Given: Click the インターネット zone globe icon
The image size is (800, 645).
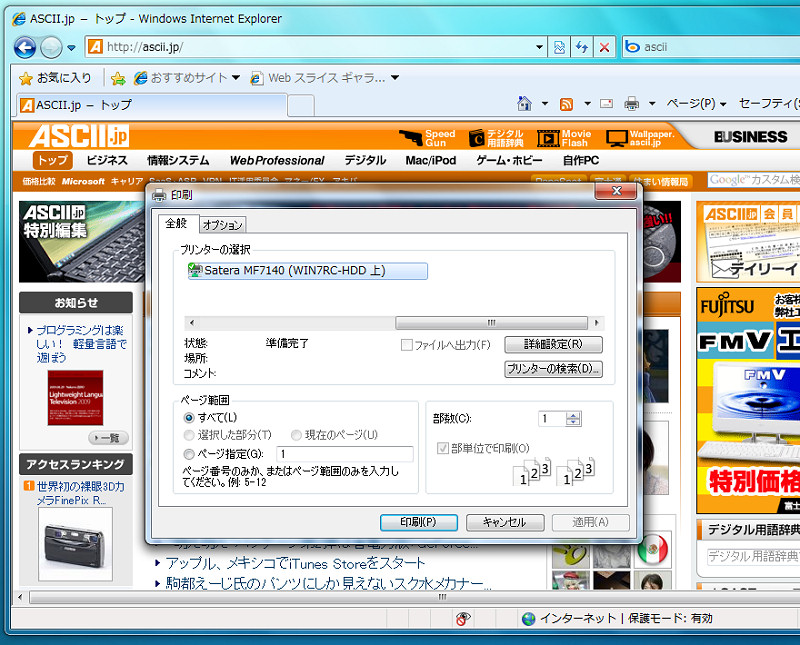Looking at the screenshot, I should pos(529,618).
